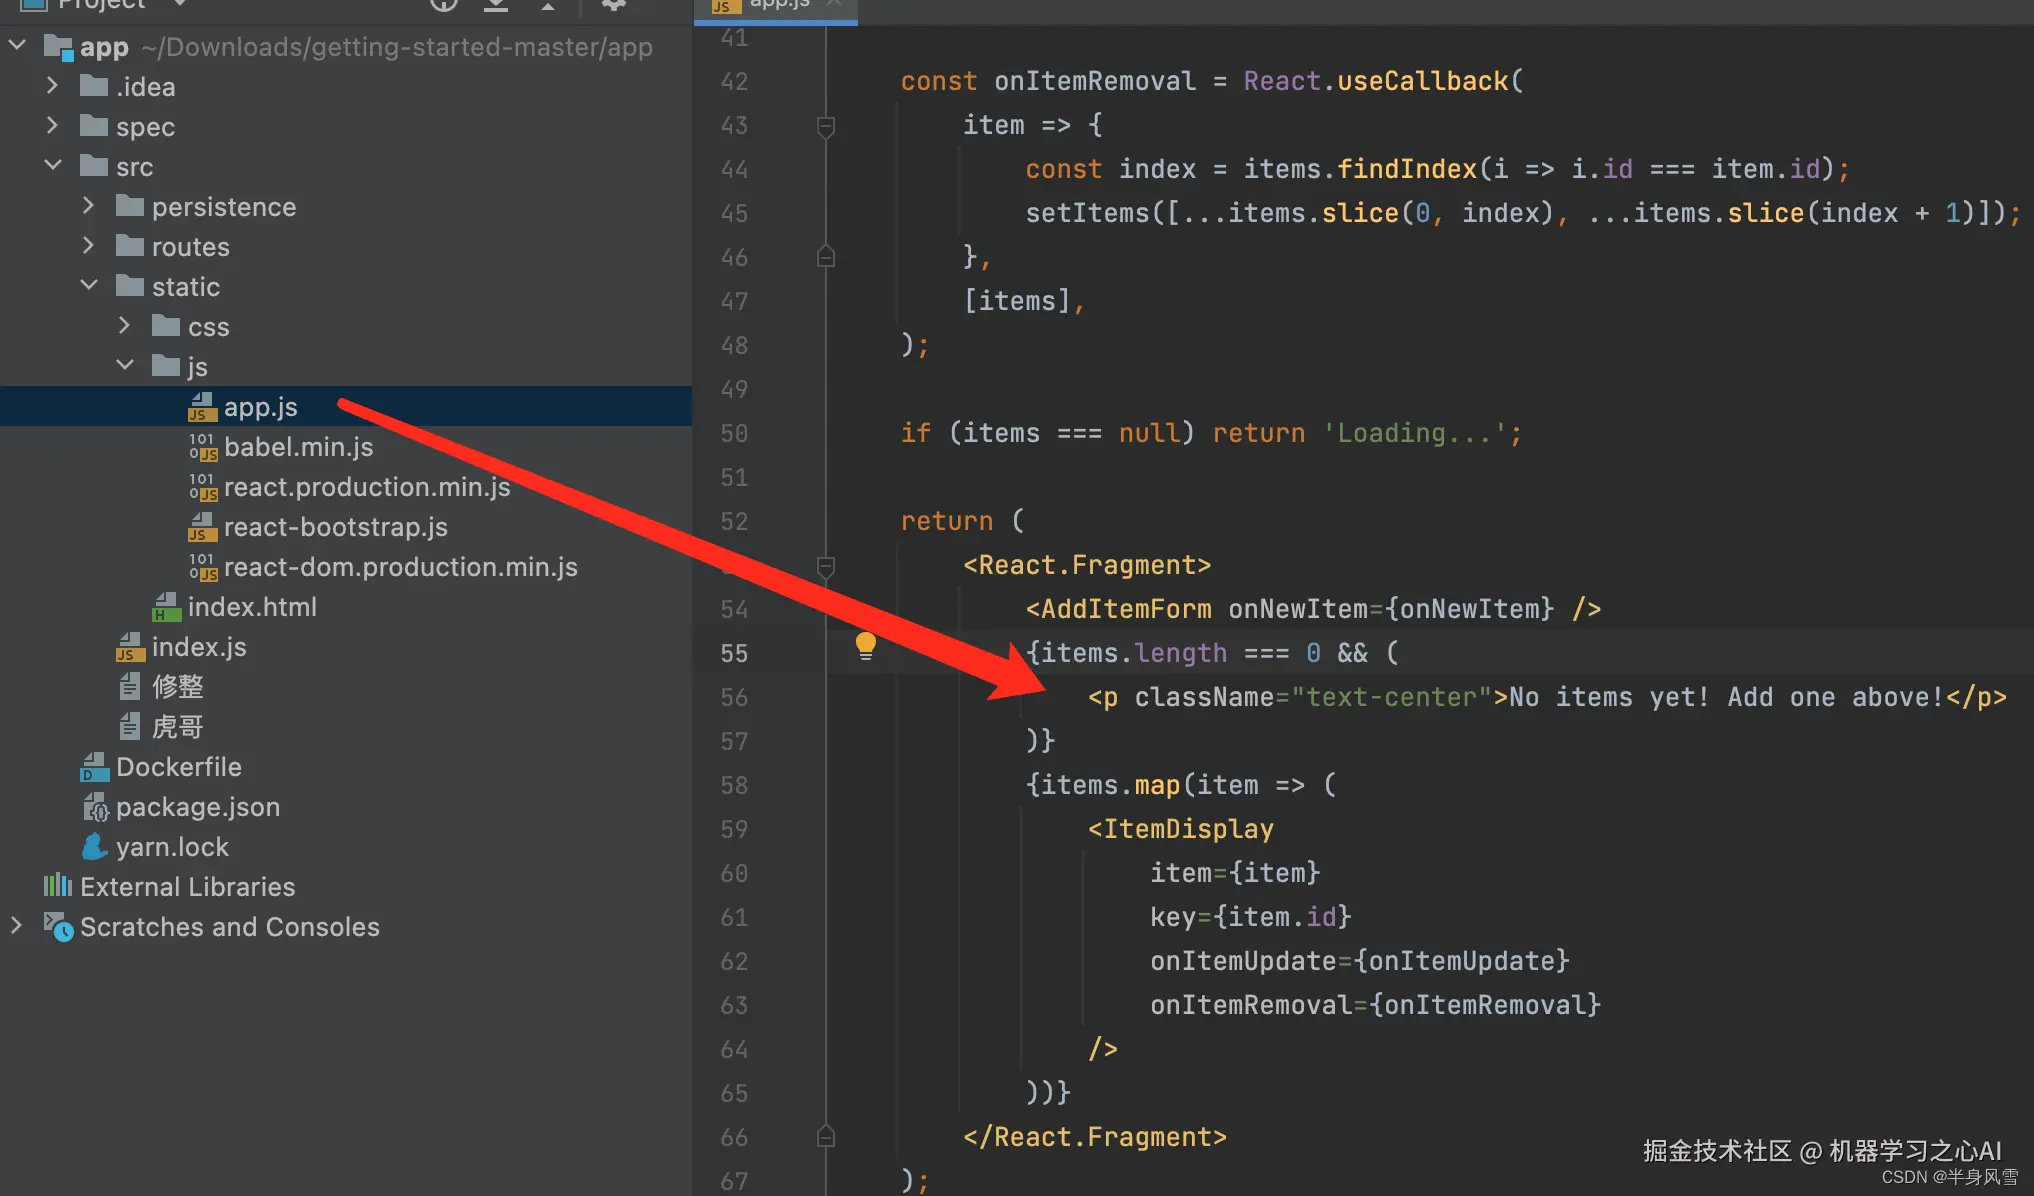Collapse the js folder arrow
The width and height of the screenshot is (2034, 1196).
coord(125,366)
